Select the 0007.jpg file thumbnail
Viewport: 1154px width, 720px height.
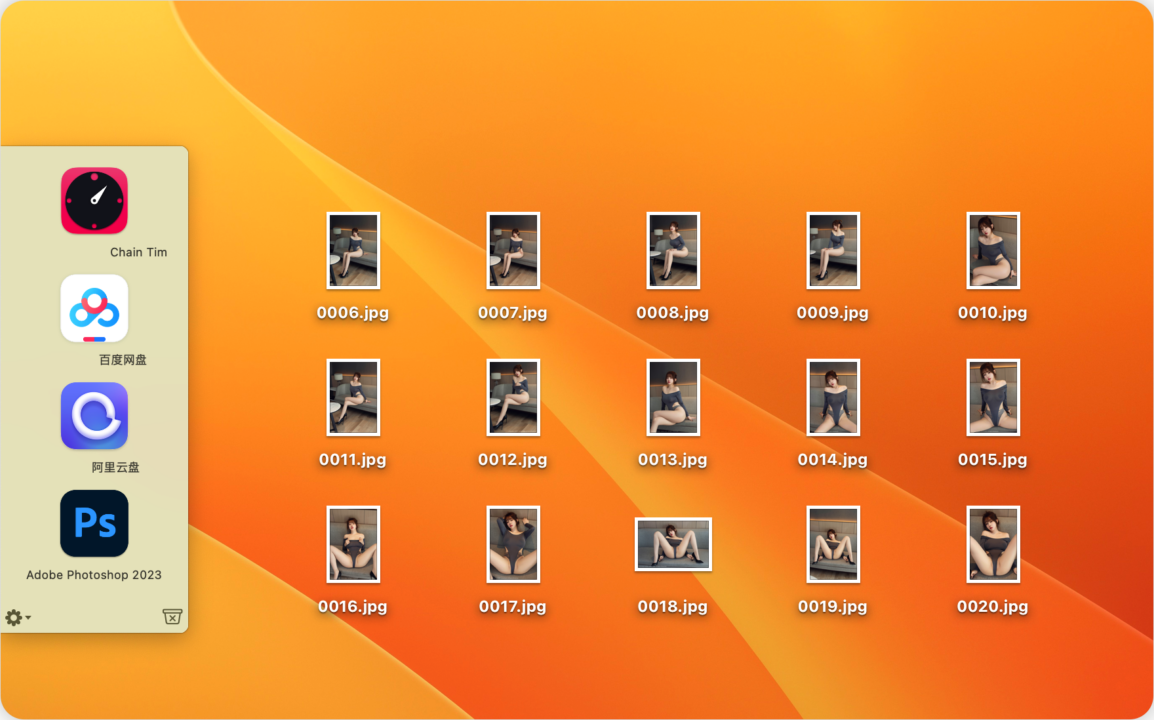(513, 250)
